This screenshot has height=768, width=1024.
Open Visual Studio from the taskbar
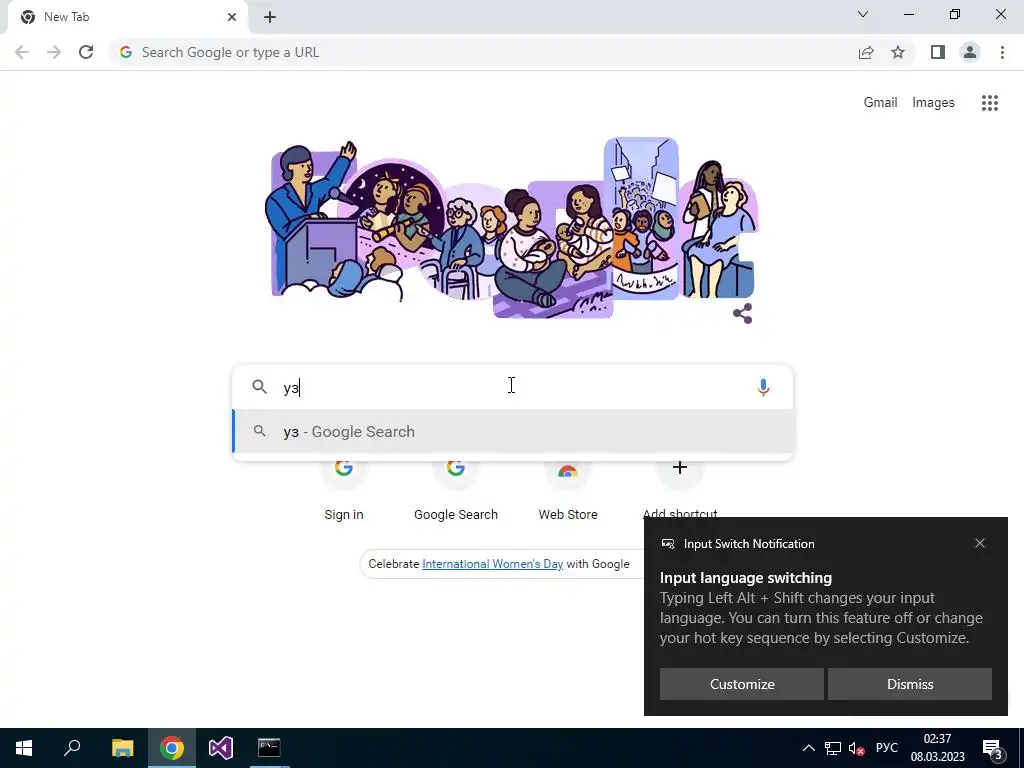coord(221,748)
